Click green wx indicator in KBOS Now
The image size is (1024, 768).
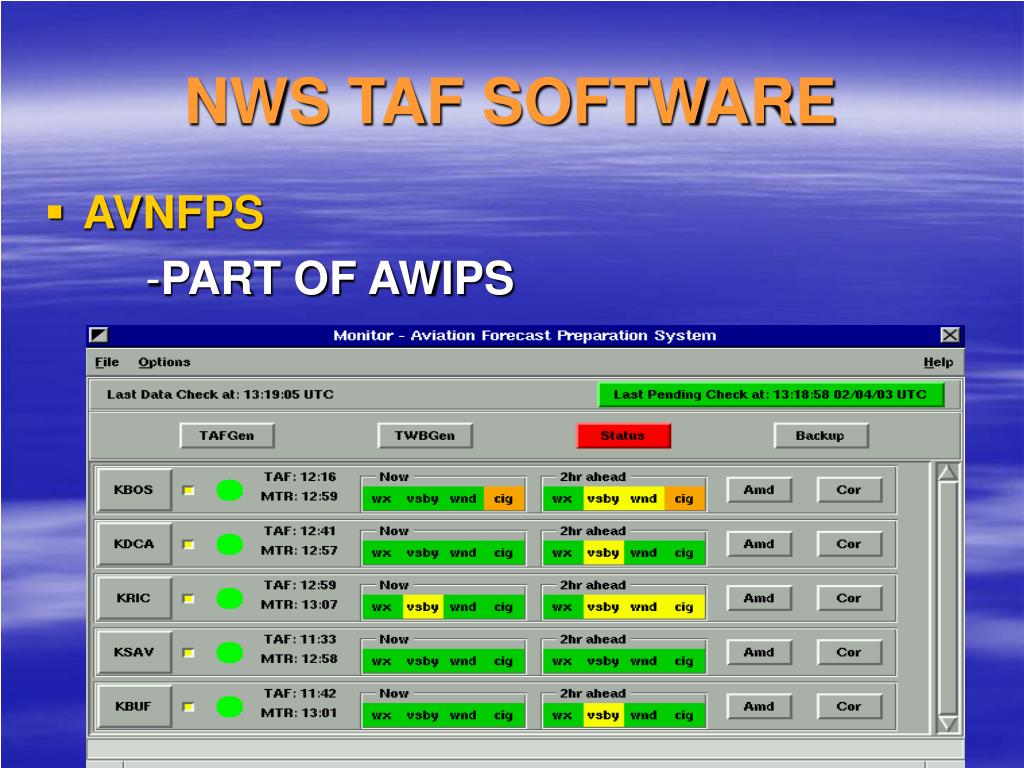coord(382,499)
